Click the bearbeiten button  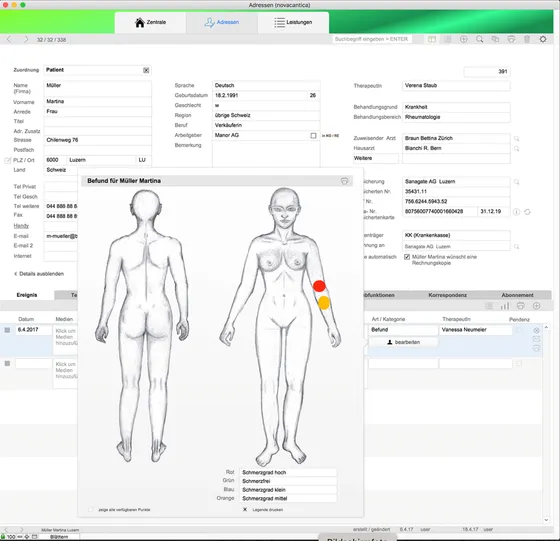(x=403, y=342)
